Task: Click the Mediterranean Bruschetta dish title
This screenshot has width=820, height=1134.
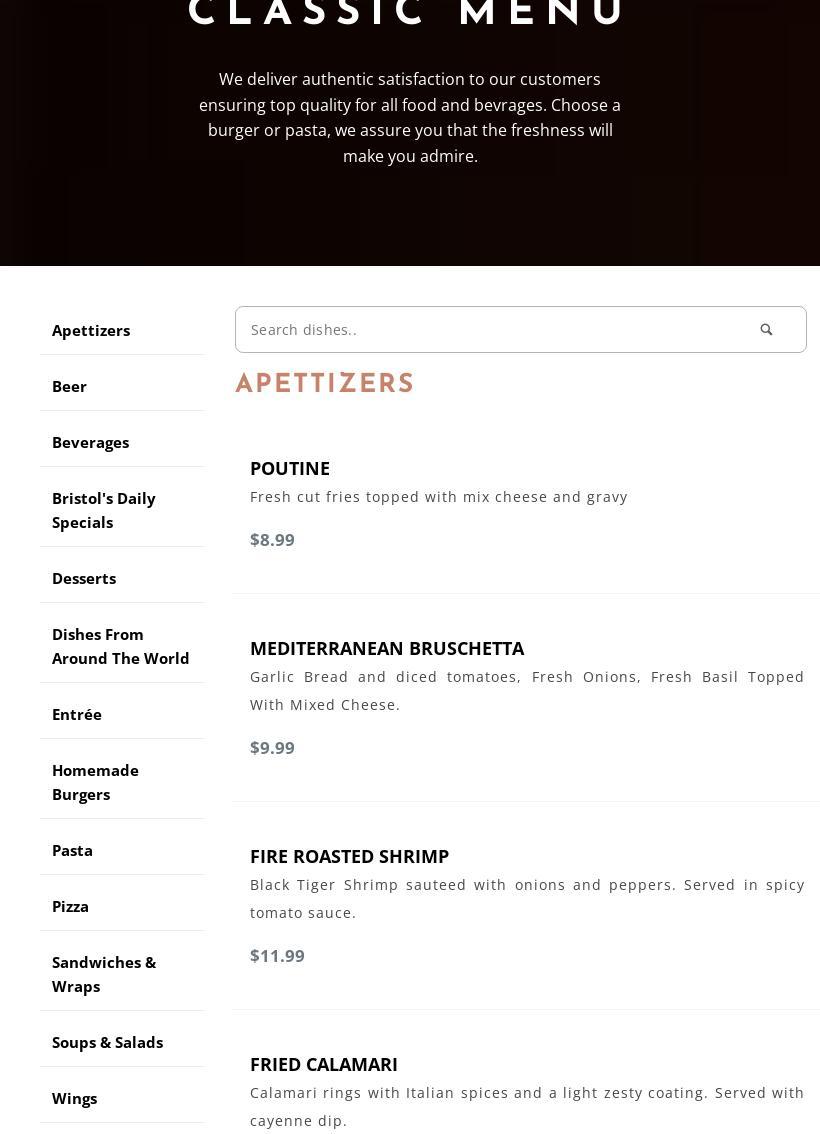Action: click(x=387, y=648)
